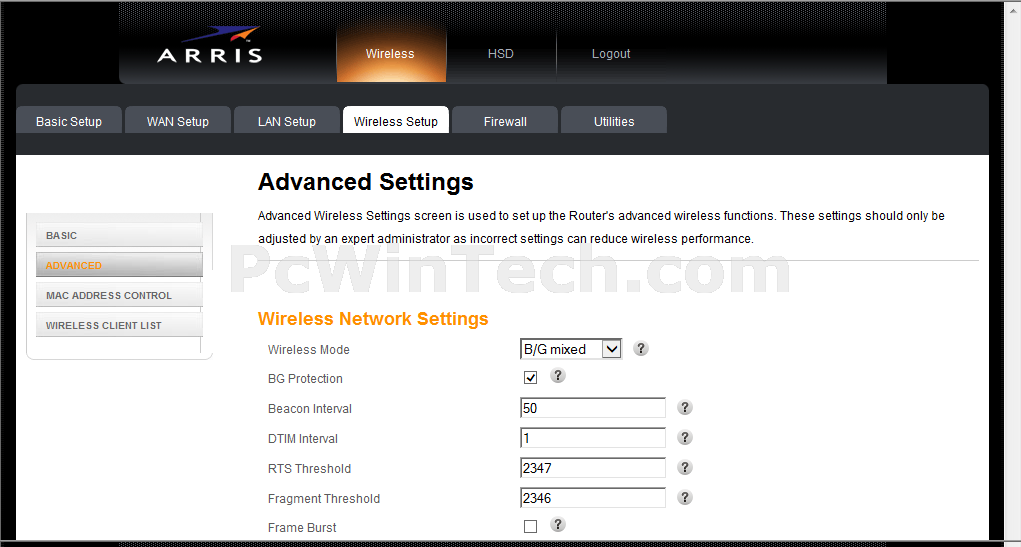This screenshot has width=1021, height=547.
Task: Open help icon for BG Protection
Action: pyautogui.click(x=558, y=375)
